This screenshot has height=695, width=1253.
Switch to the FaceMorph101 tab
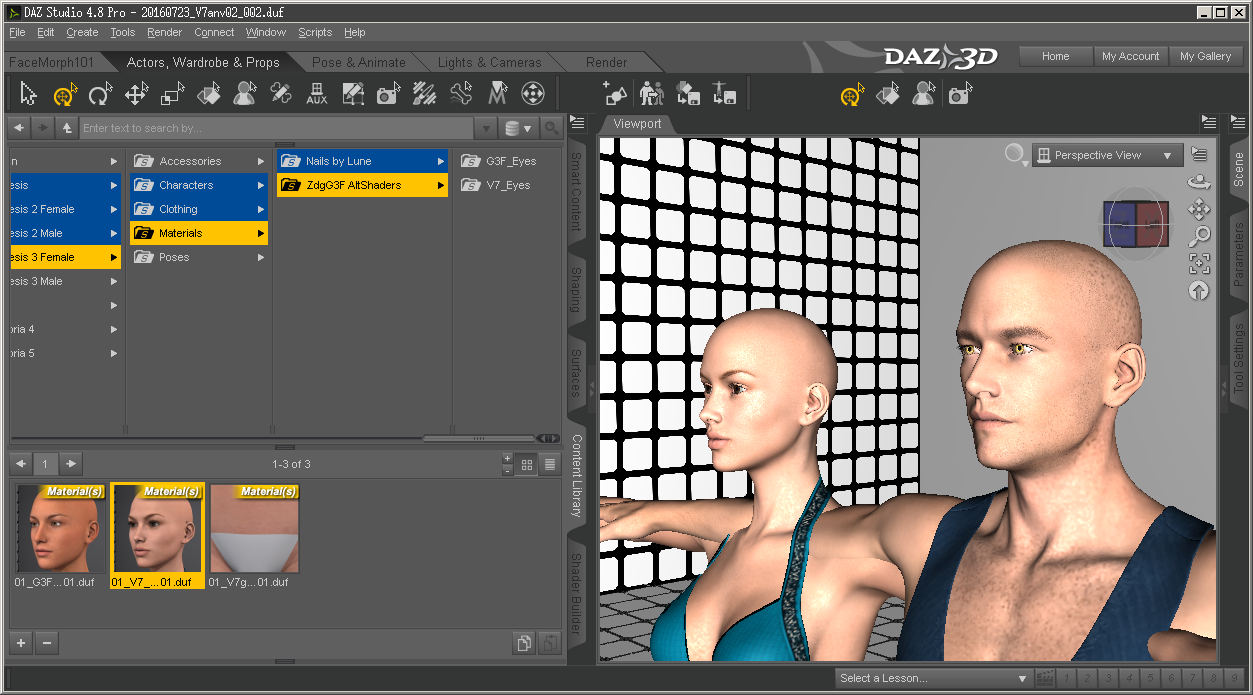click(53, 62)
